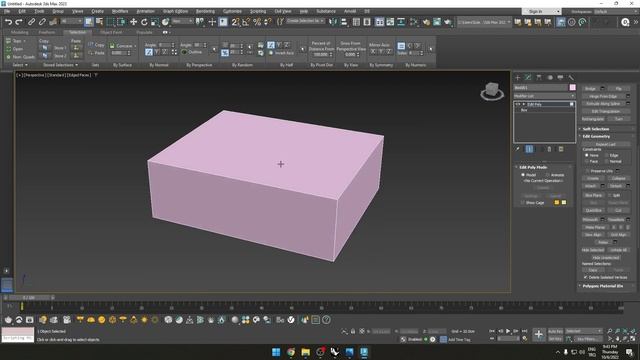This screenshot has height=360, width=640.
Task: Open the Utilities wrench panel tab
Action: [571, 77]
